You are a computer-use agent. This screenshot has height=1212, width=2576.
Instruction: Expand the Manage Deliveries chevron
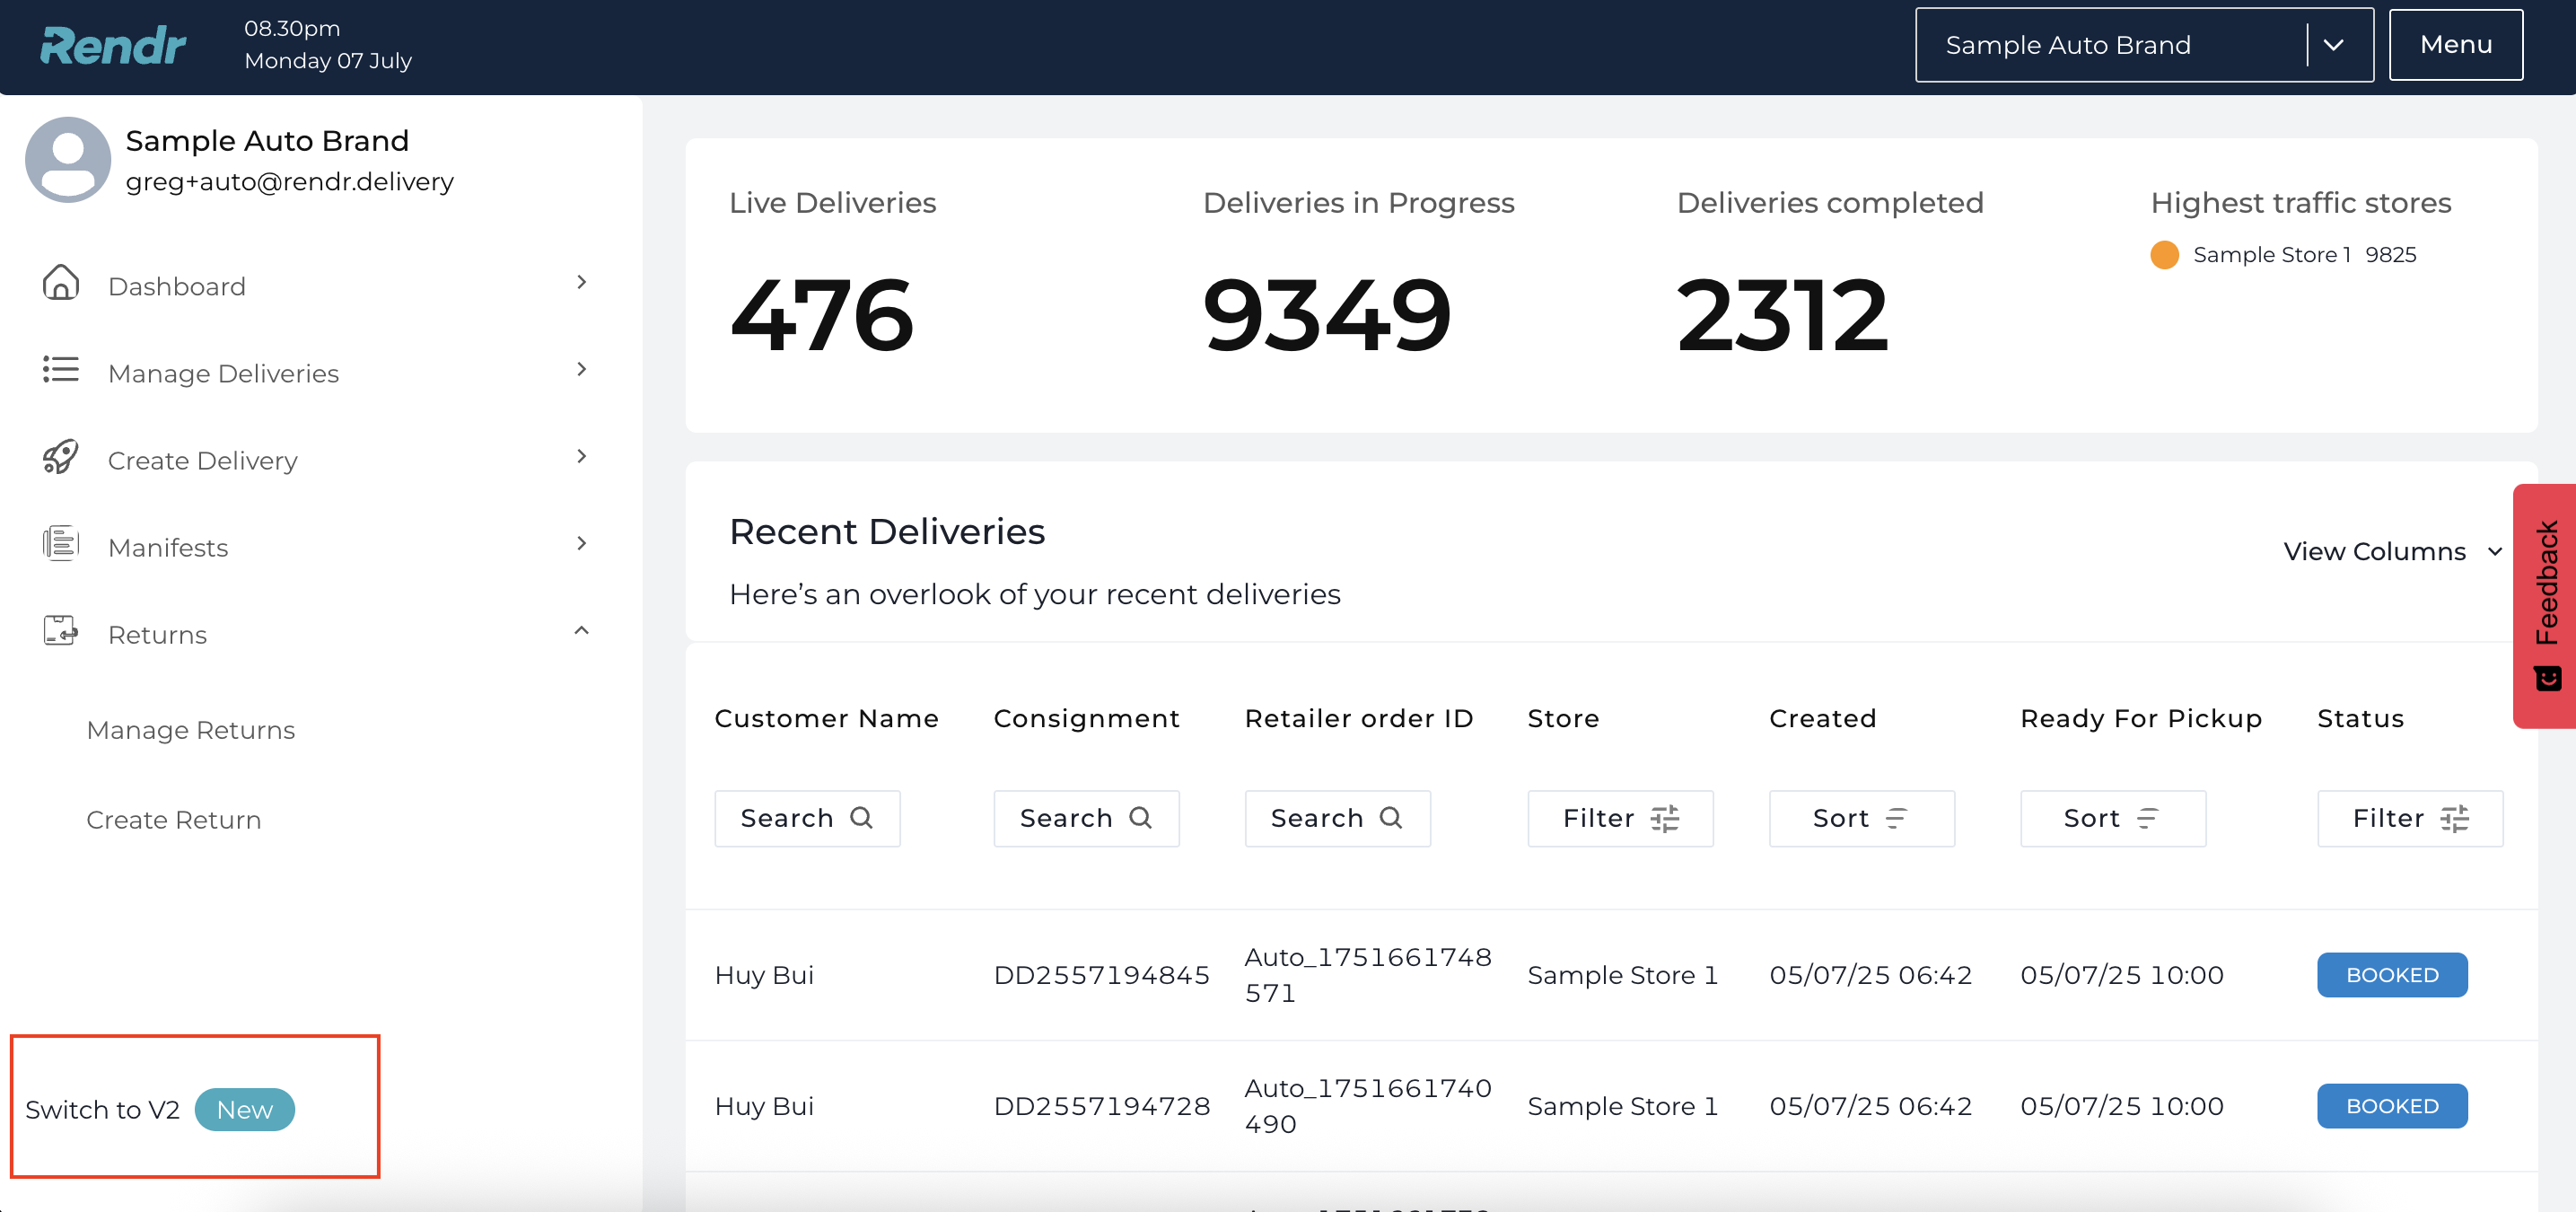coord(582,369)
